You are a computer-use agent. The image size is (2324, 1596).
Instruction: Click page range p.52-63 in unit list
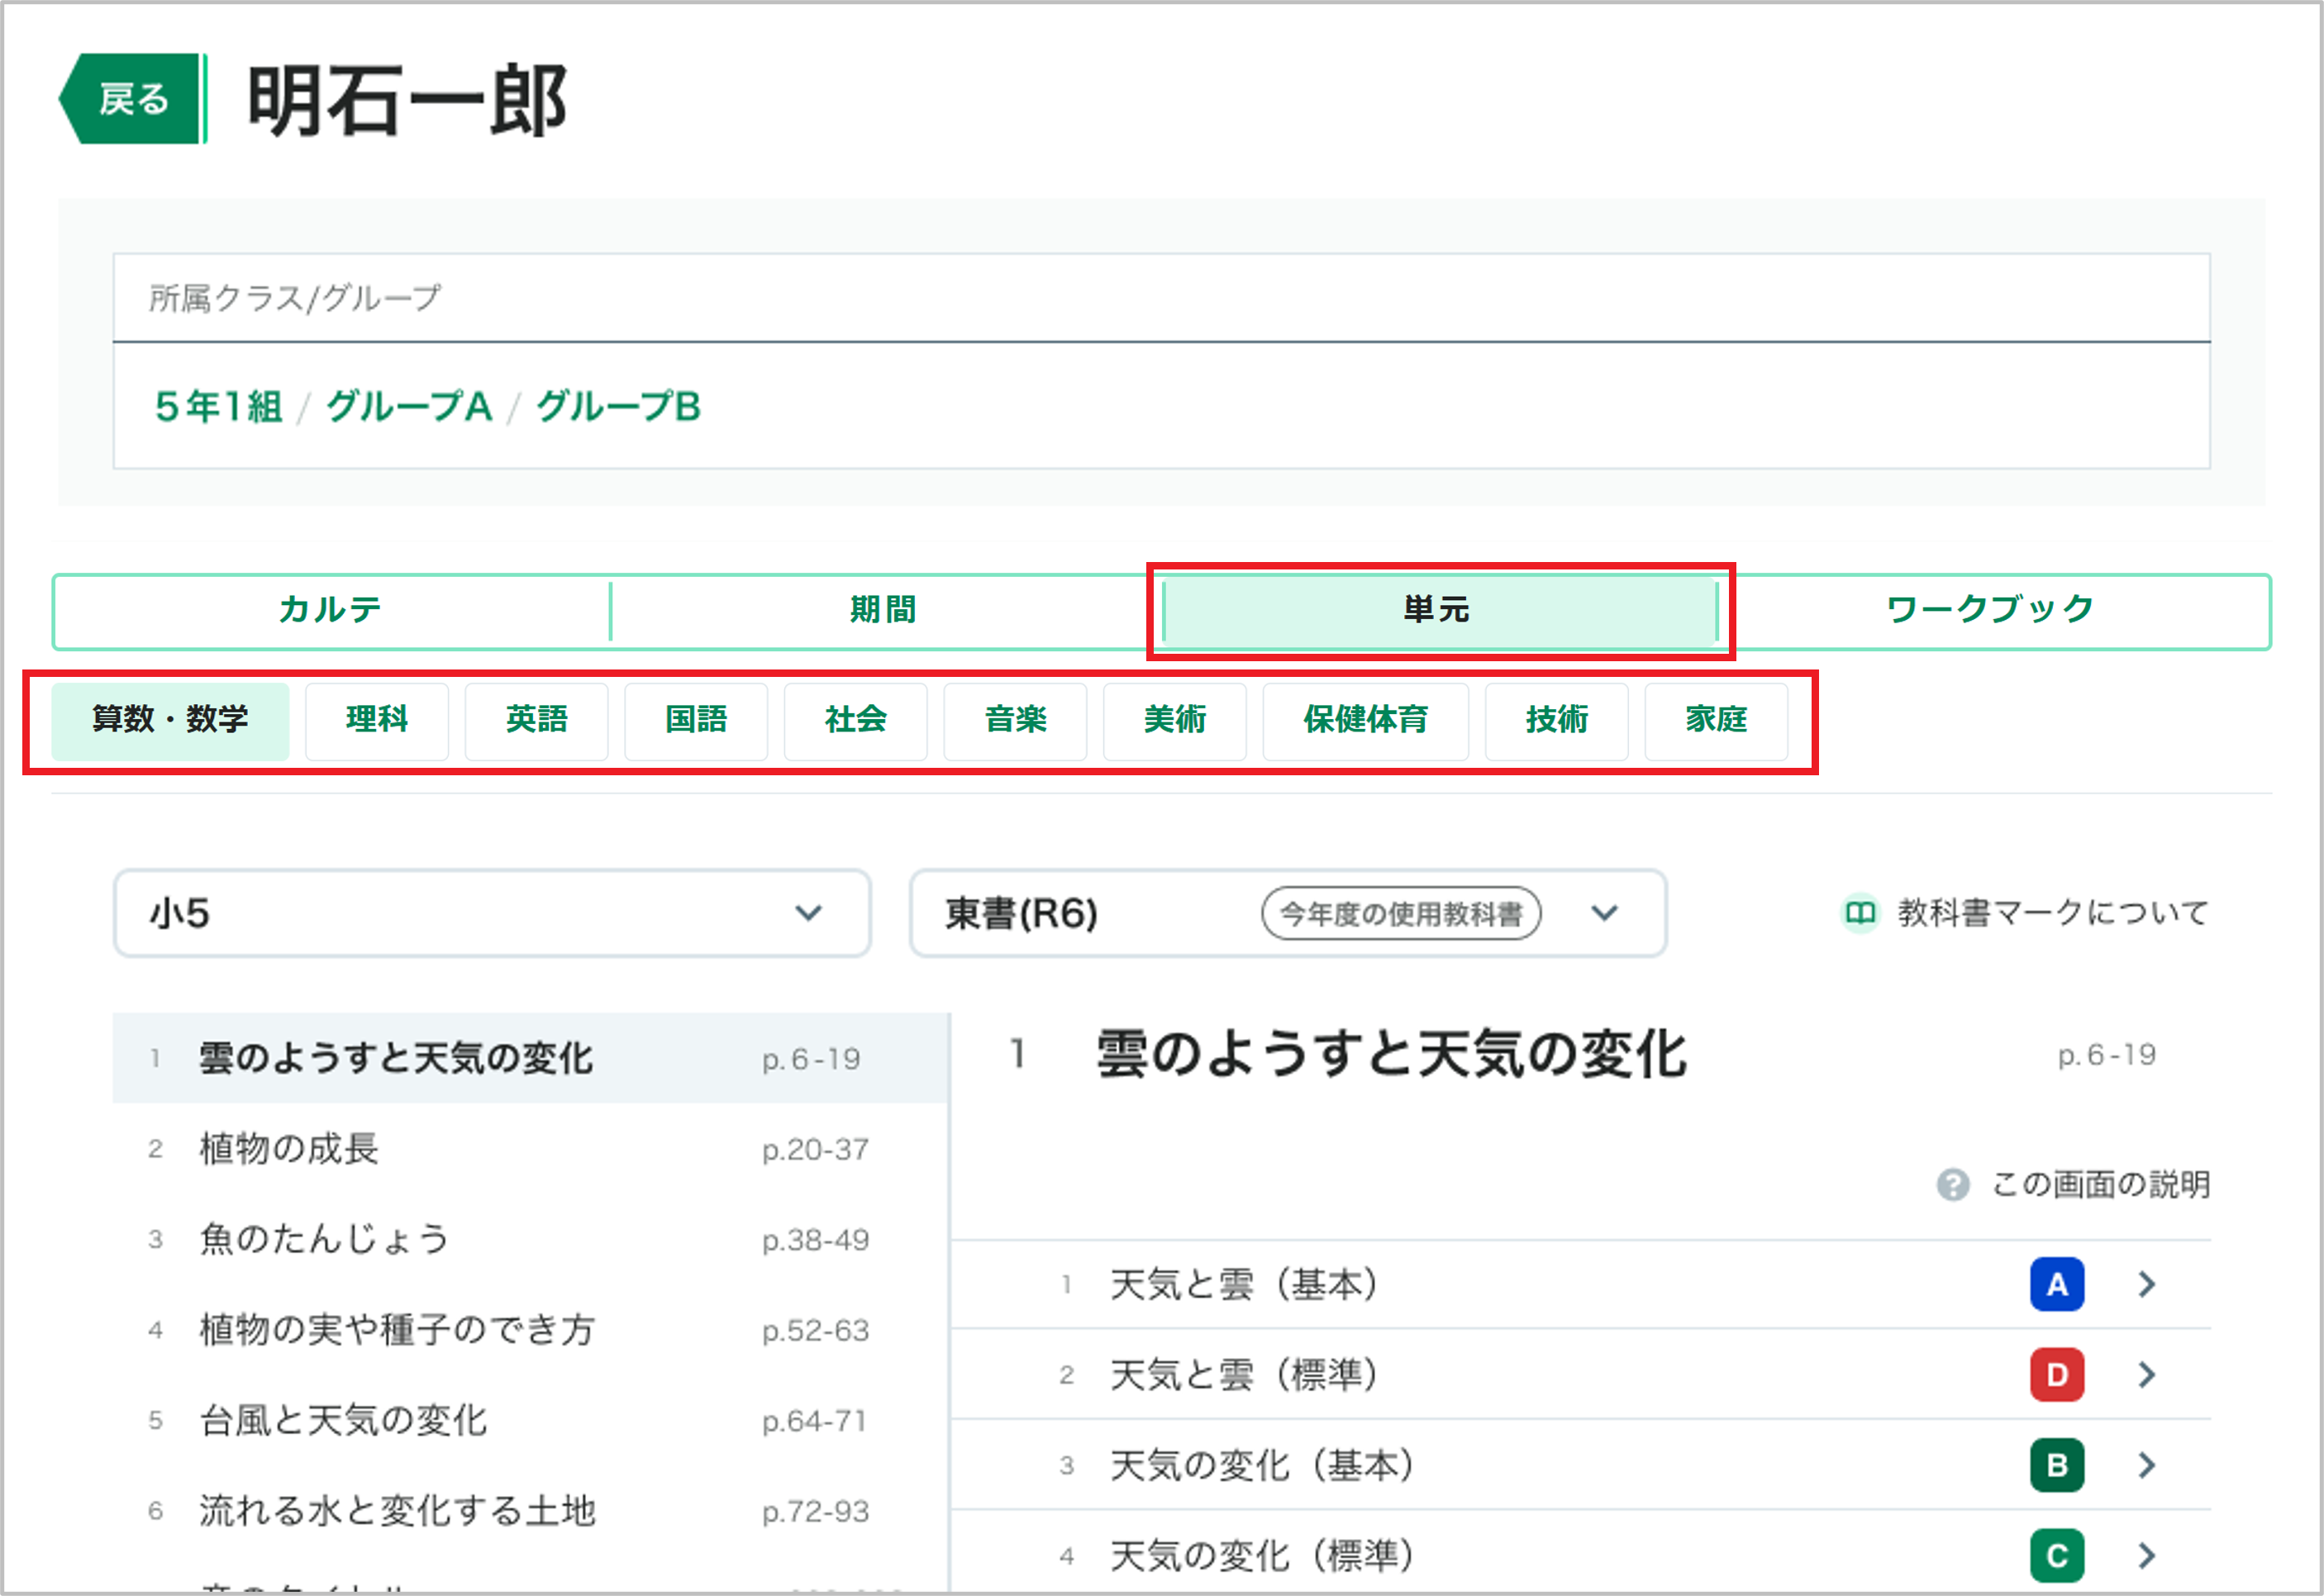click(815, 1331)
